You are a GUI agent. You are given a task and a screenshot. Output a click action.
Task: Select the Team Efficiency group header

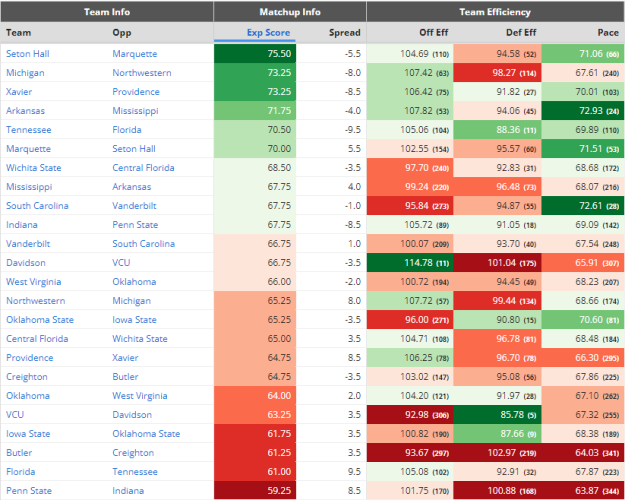pos(495,12)
